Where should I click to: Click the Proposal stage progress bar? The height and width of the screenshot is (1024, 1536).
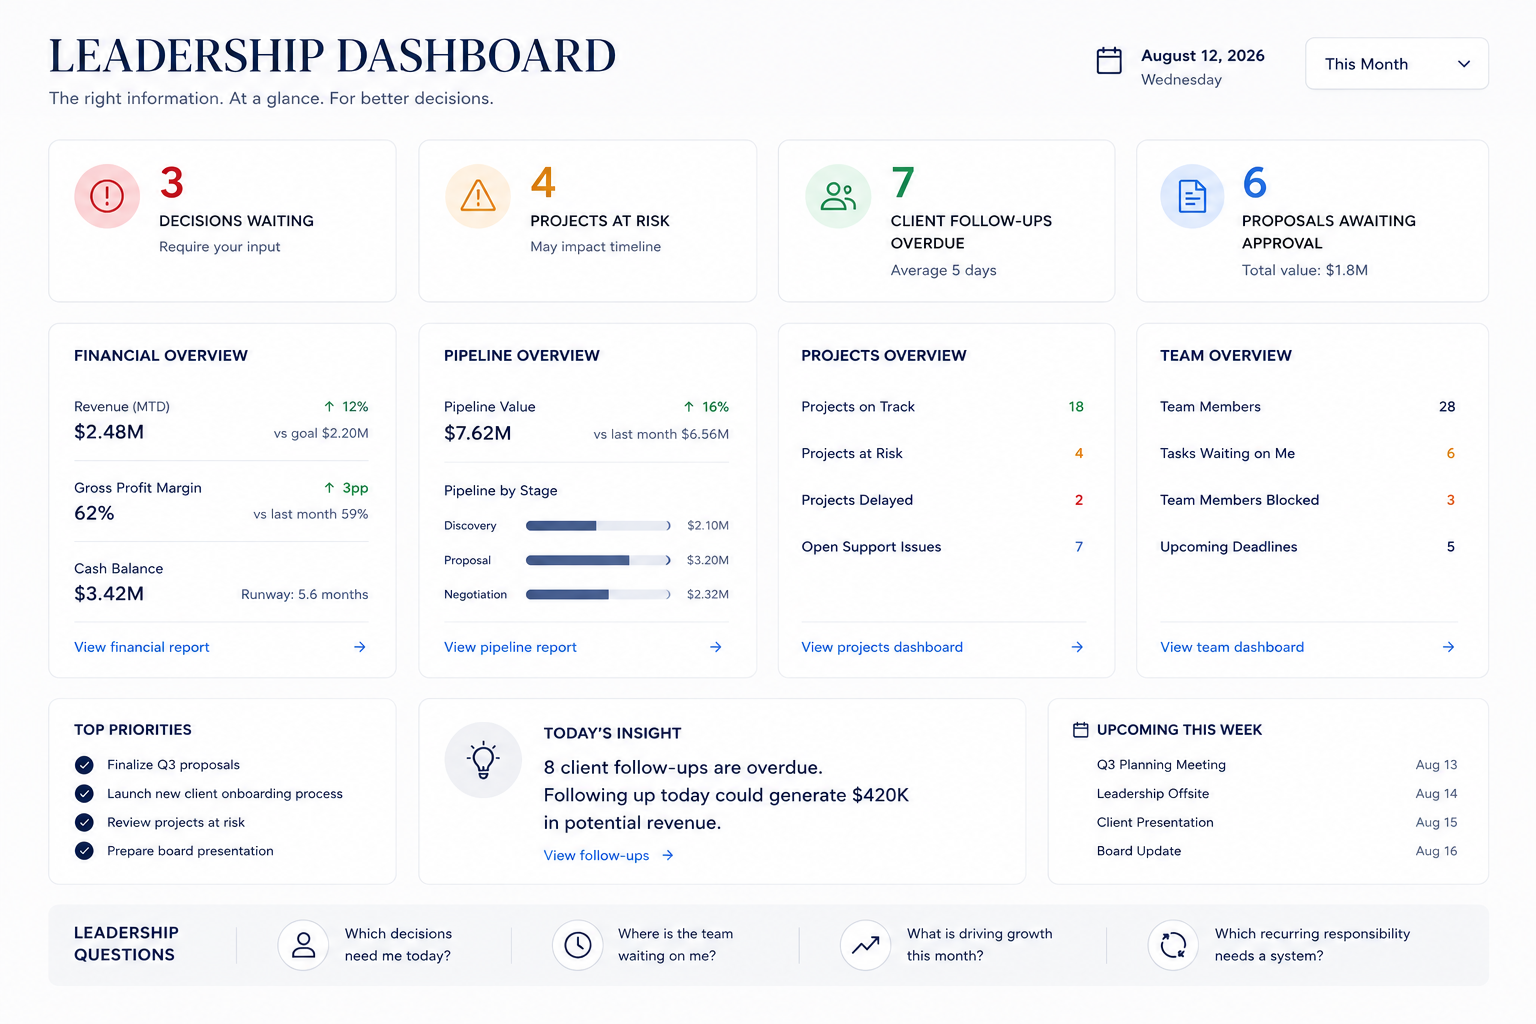598,560
